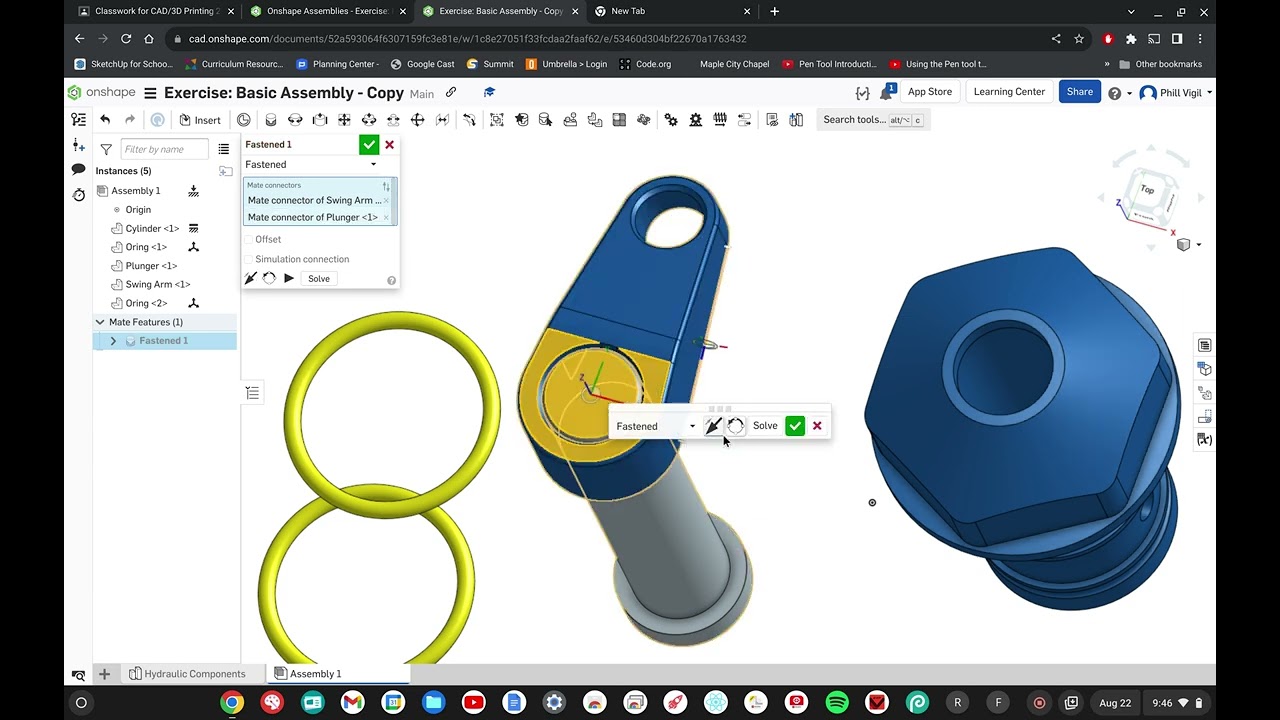Image resolution: width=1280 pixels, height=720 pixels.
Task: Select the Fastened mate tool in toolbar
Action: [x=270, y=120]
